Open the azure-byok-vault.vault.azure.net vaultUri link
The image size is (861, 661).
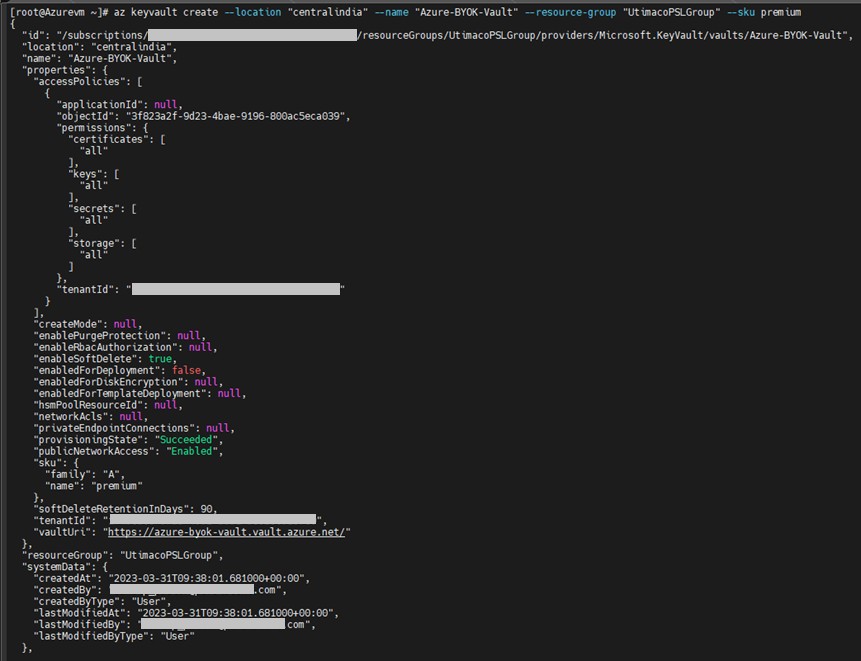226,532
